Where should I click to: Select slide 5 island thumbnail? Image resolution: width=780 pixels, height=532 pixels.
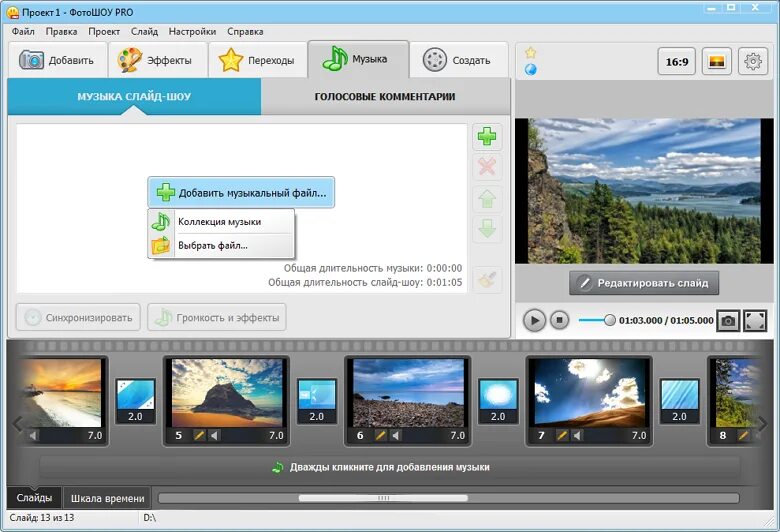point(227,393)
